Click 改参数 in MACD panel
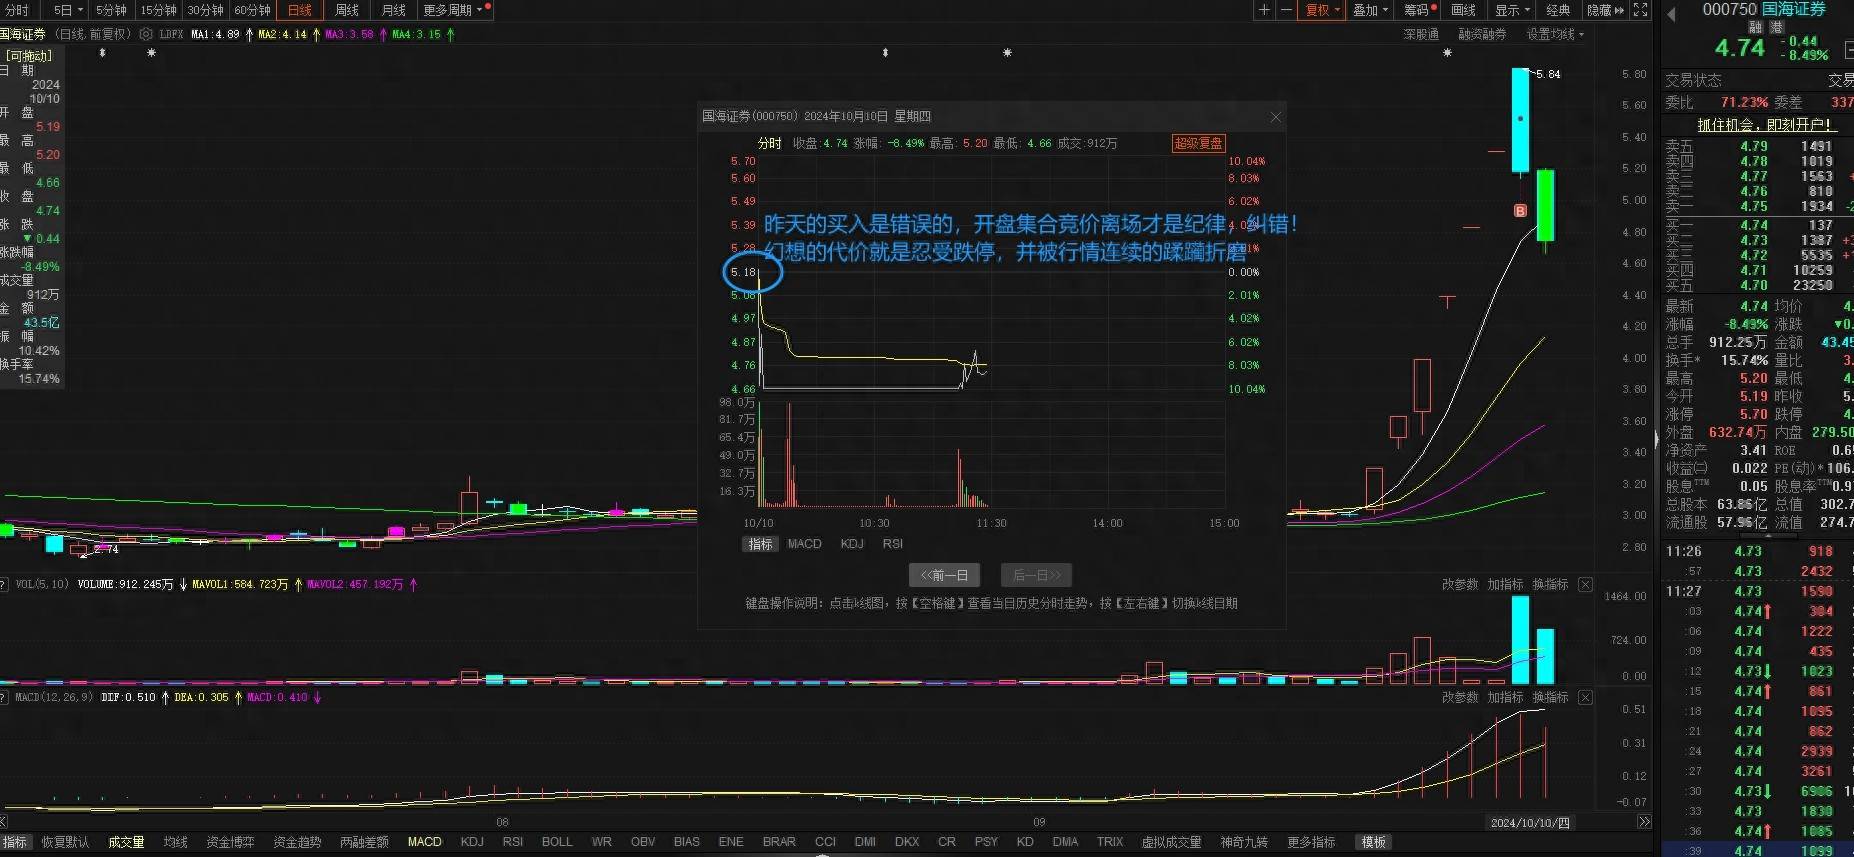 pos(1460,697)
